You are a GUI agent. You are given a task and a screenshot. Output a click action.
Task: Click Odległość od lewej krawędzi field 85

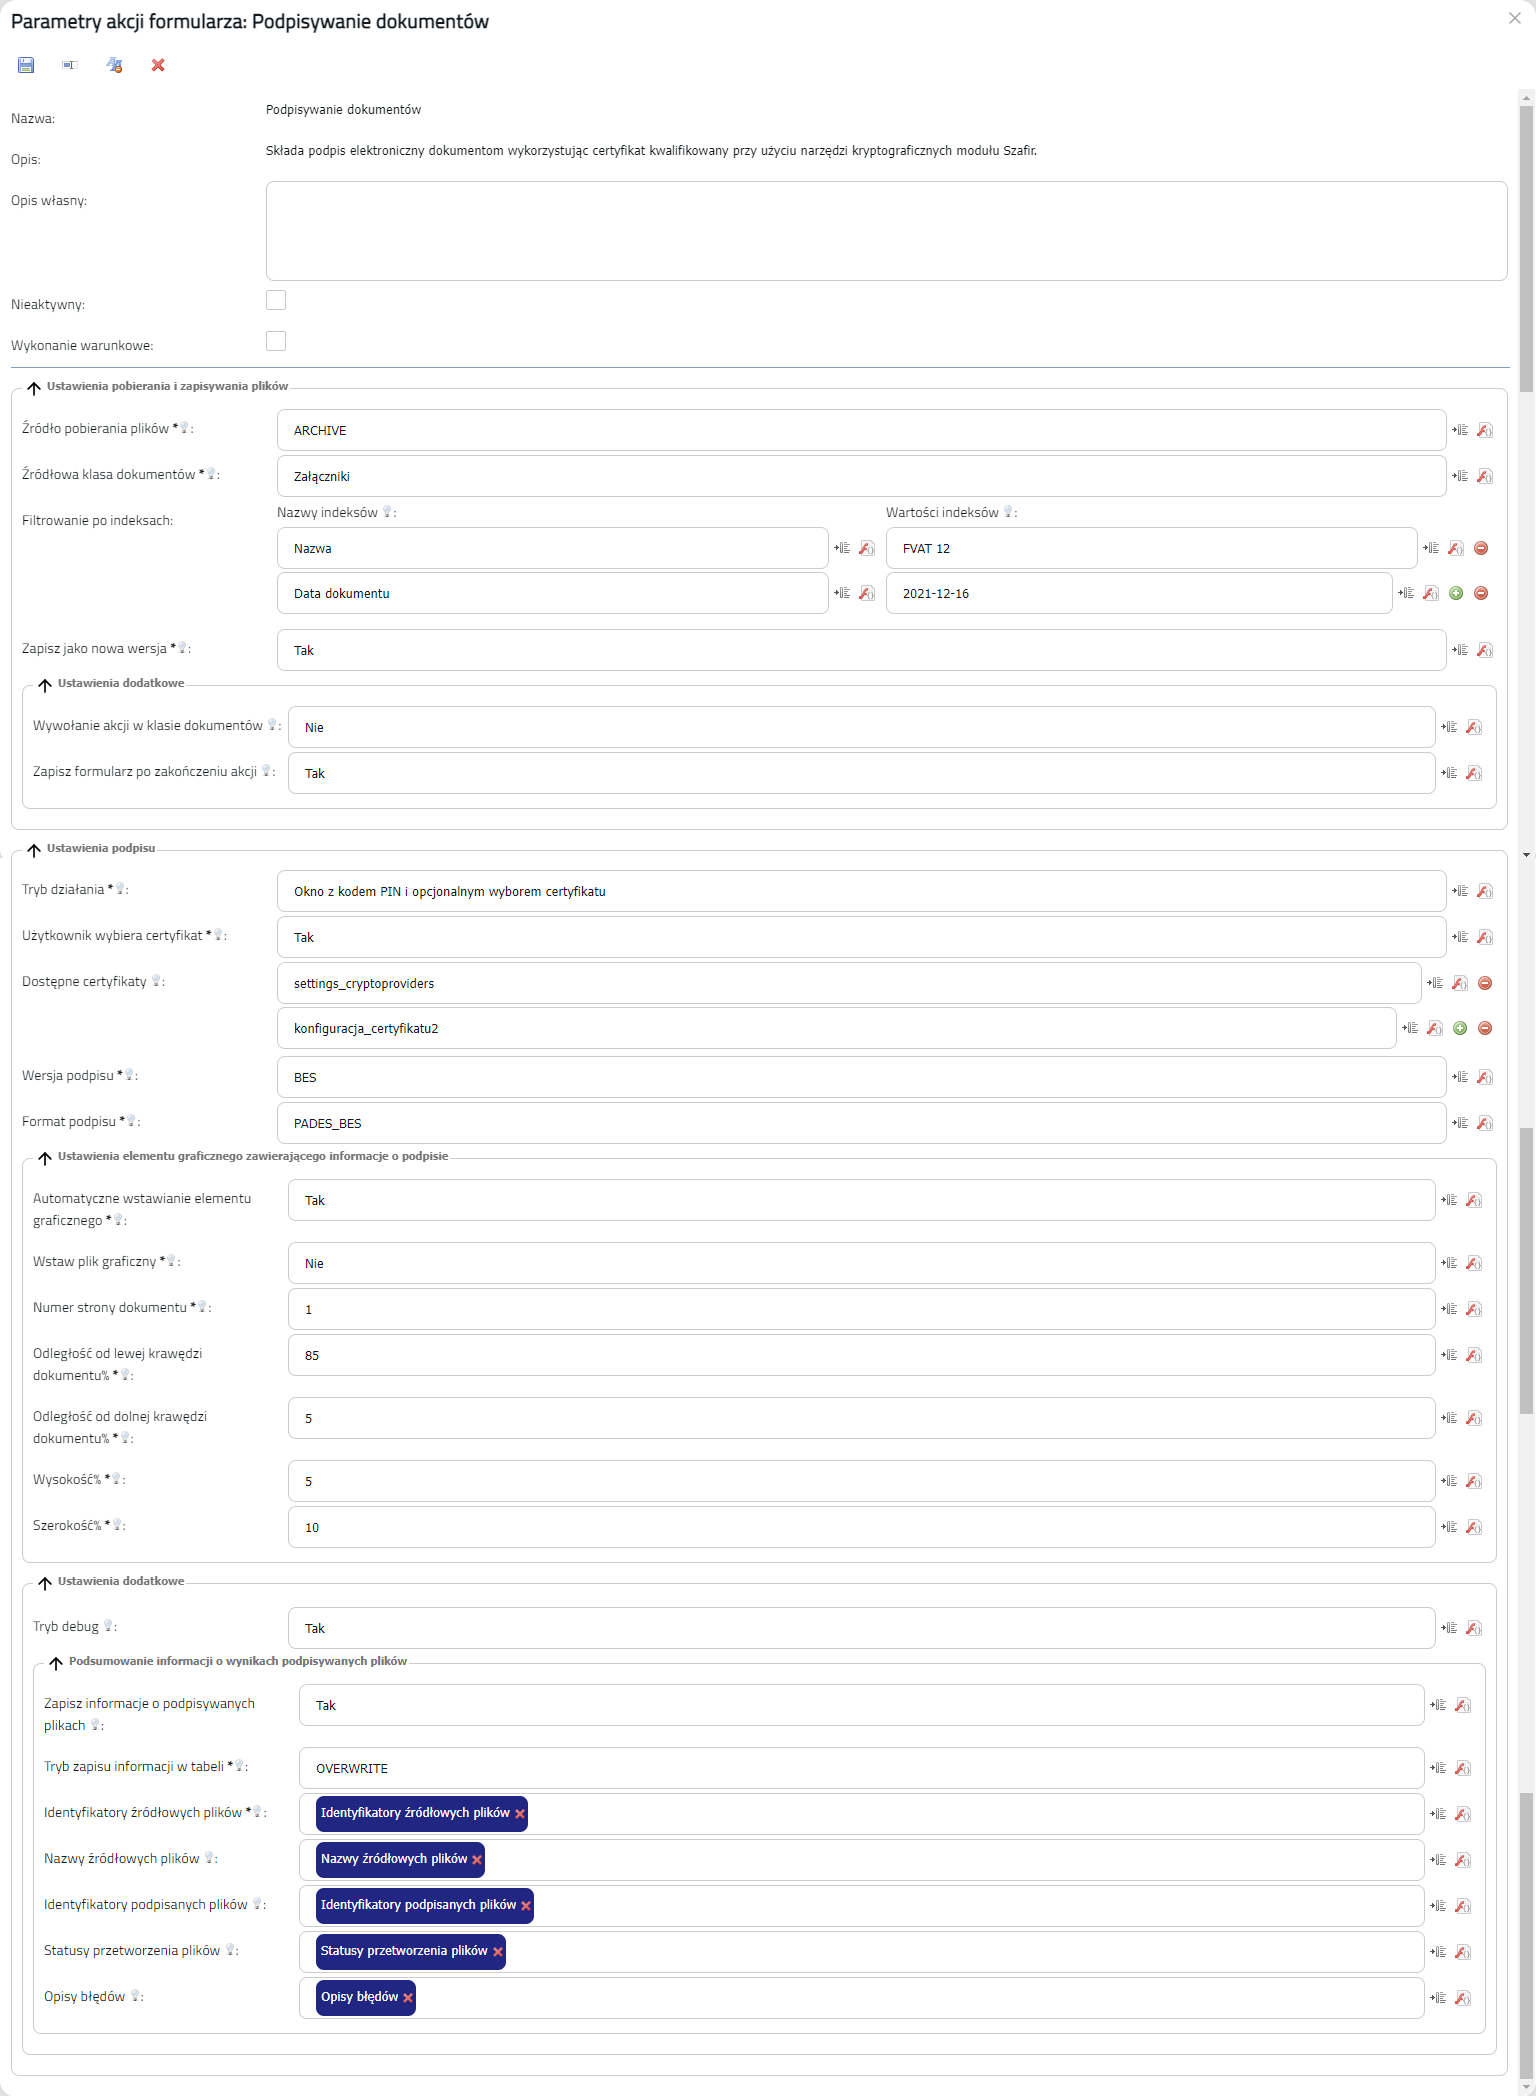click(x=861, y=1355)
